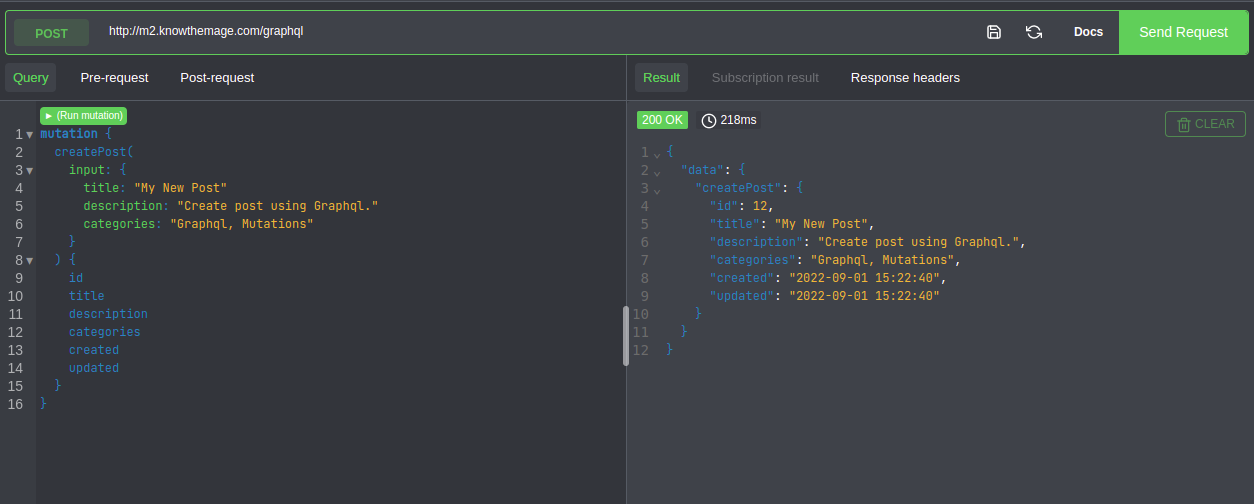Viewport: 1254px width, 504px height.
Task: Switch to the Query tab
Action: click(x=31, y=77)
